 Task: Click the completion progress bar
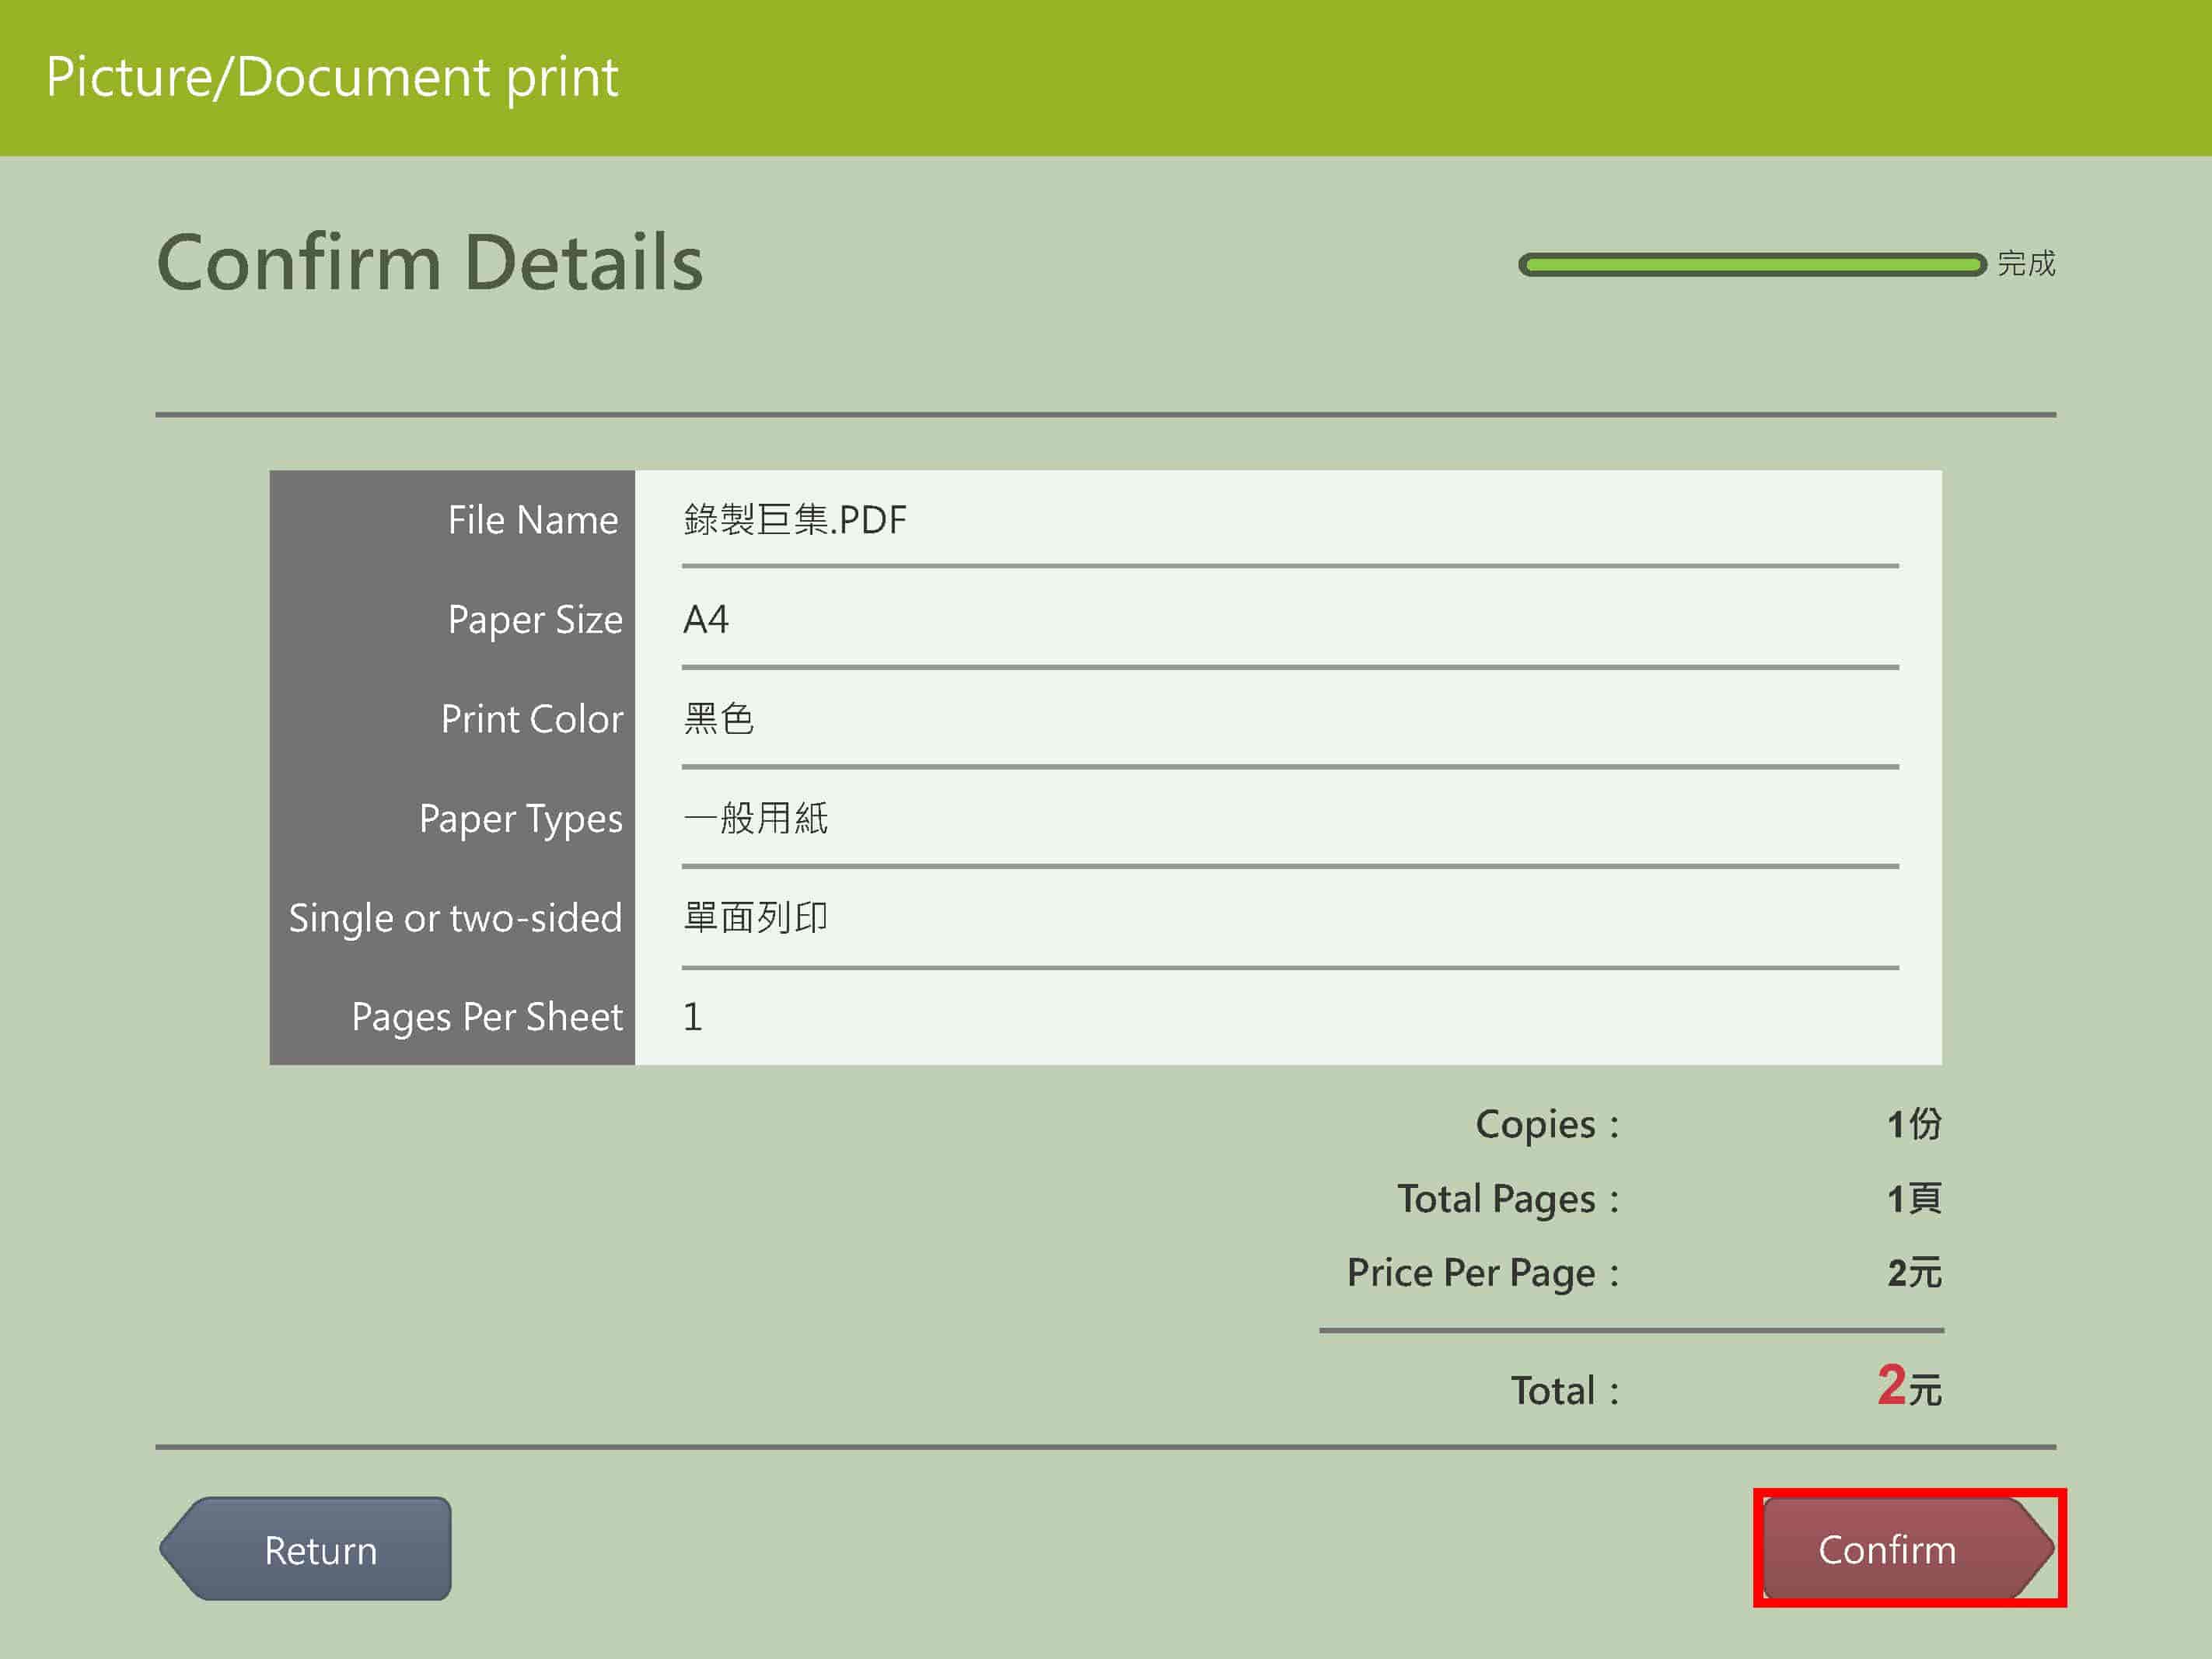[1752, 264]
